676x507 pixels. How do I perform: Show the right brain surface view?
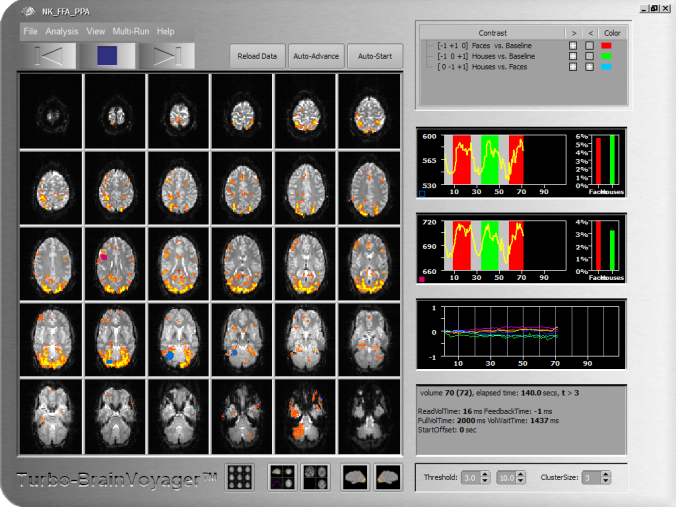pyautogui.click(x=388, y=478)
